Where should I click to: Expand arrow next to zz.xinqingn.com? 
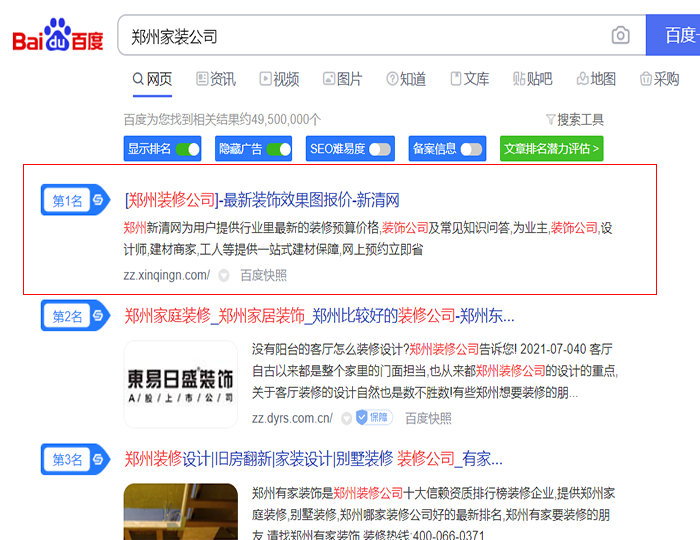(x=224, y=276)
